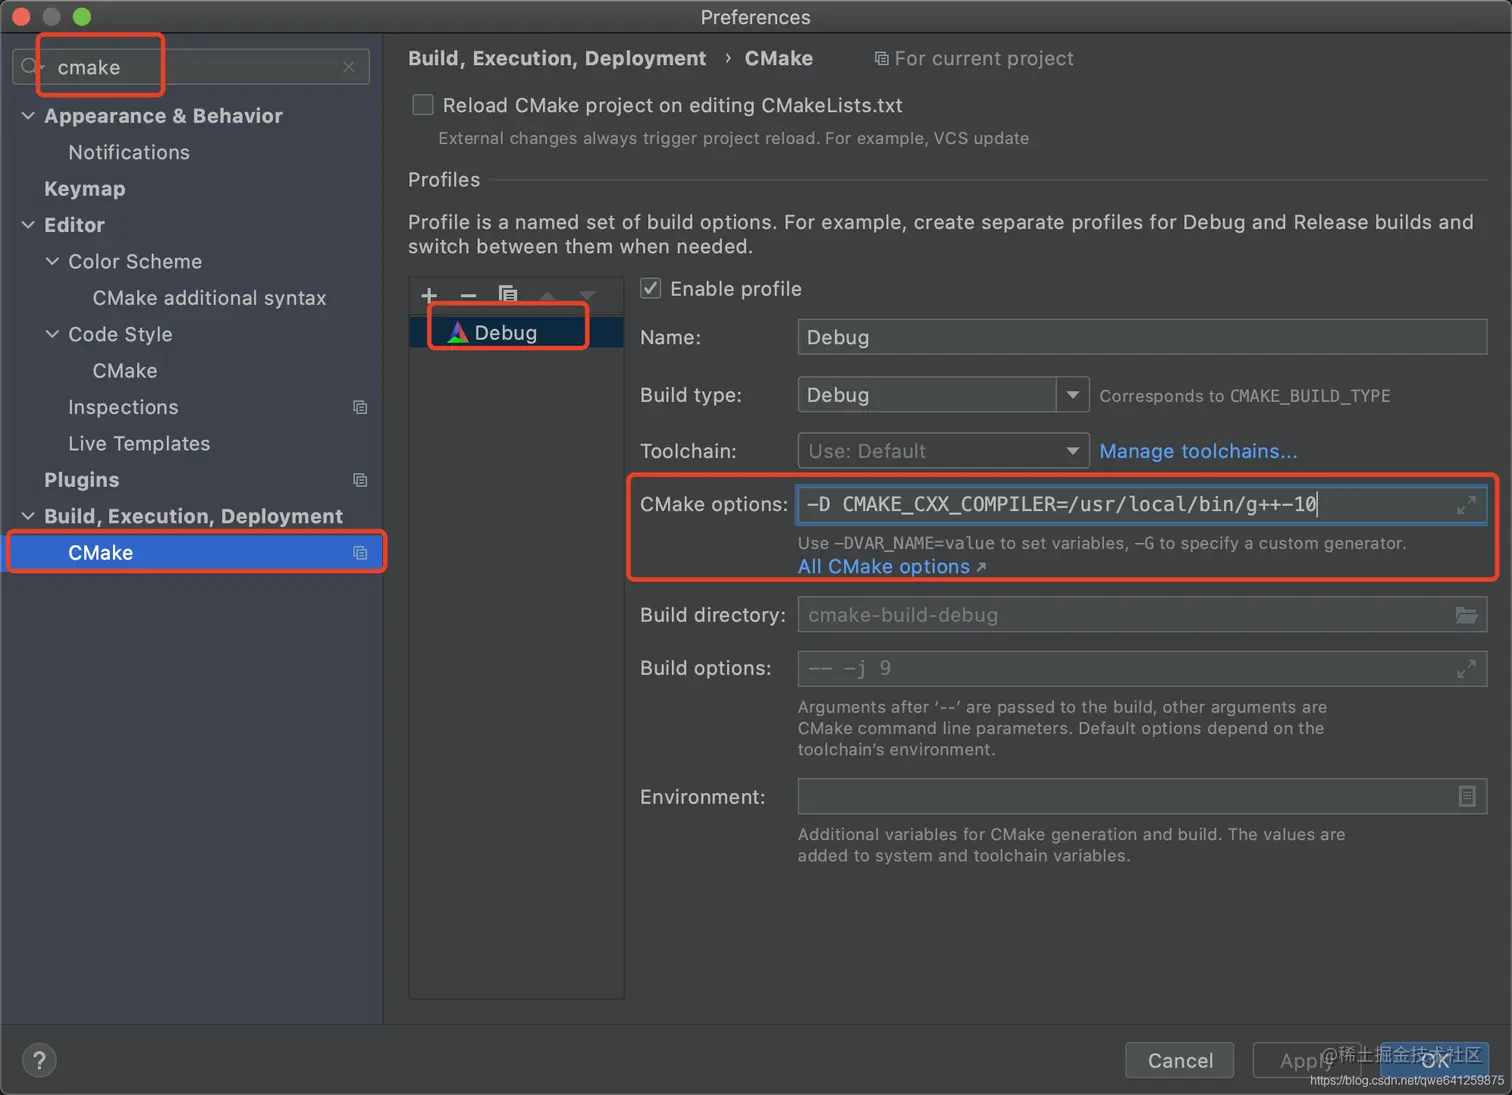Click the Environment field
This screenshot has width=1512, height=1095.
1142,796
